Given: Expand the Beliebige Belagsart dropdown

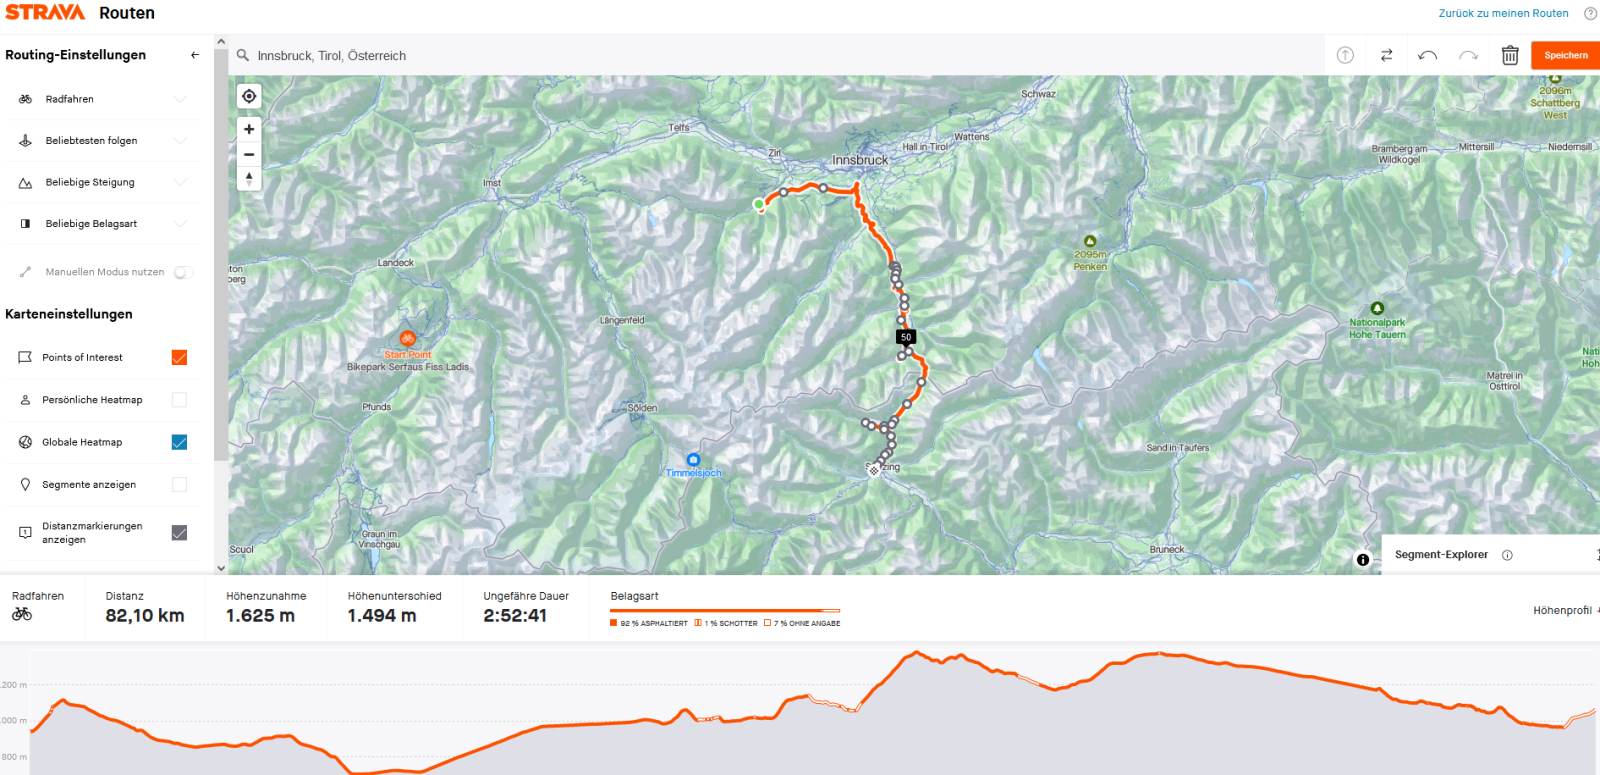Looking at the screenshot, I should coord(104,224).
